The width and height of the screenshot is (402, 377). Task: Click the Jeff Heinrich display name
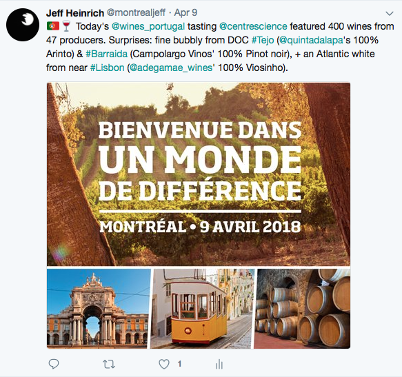(x=75, y=13)
